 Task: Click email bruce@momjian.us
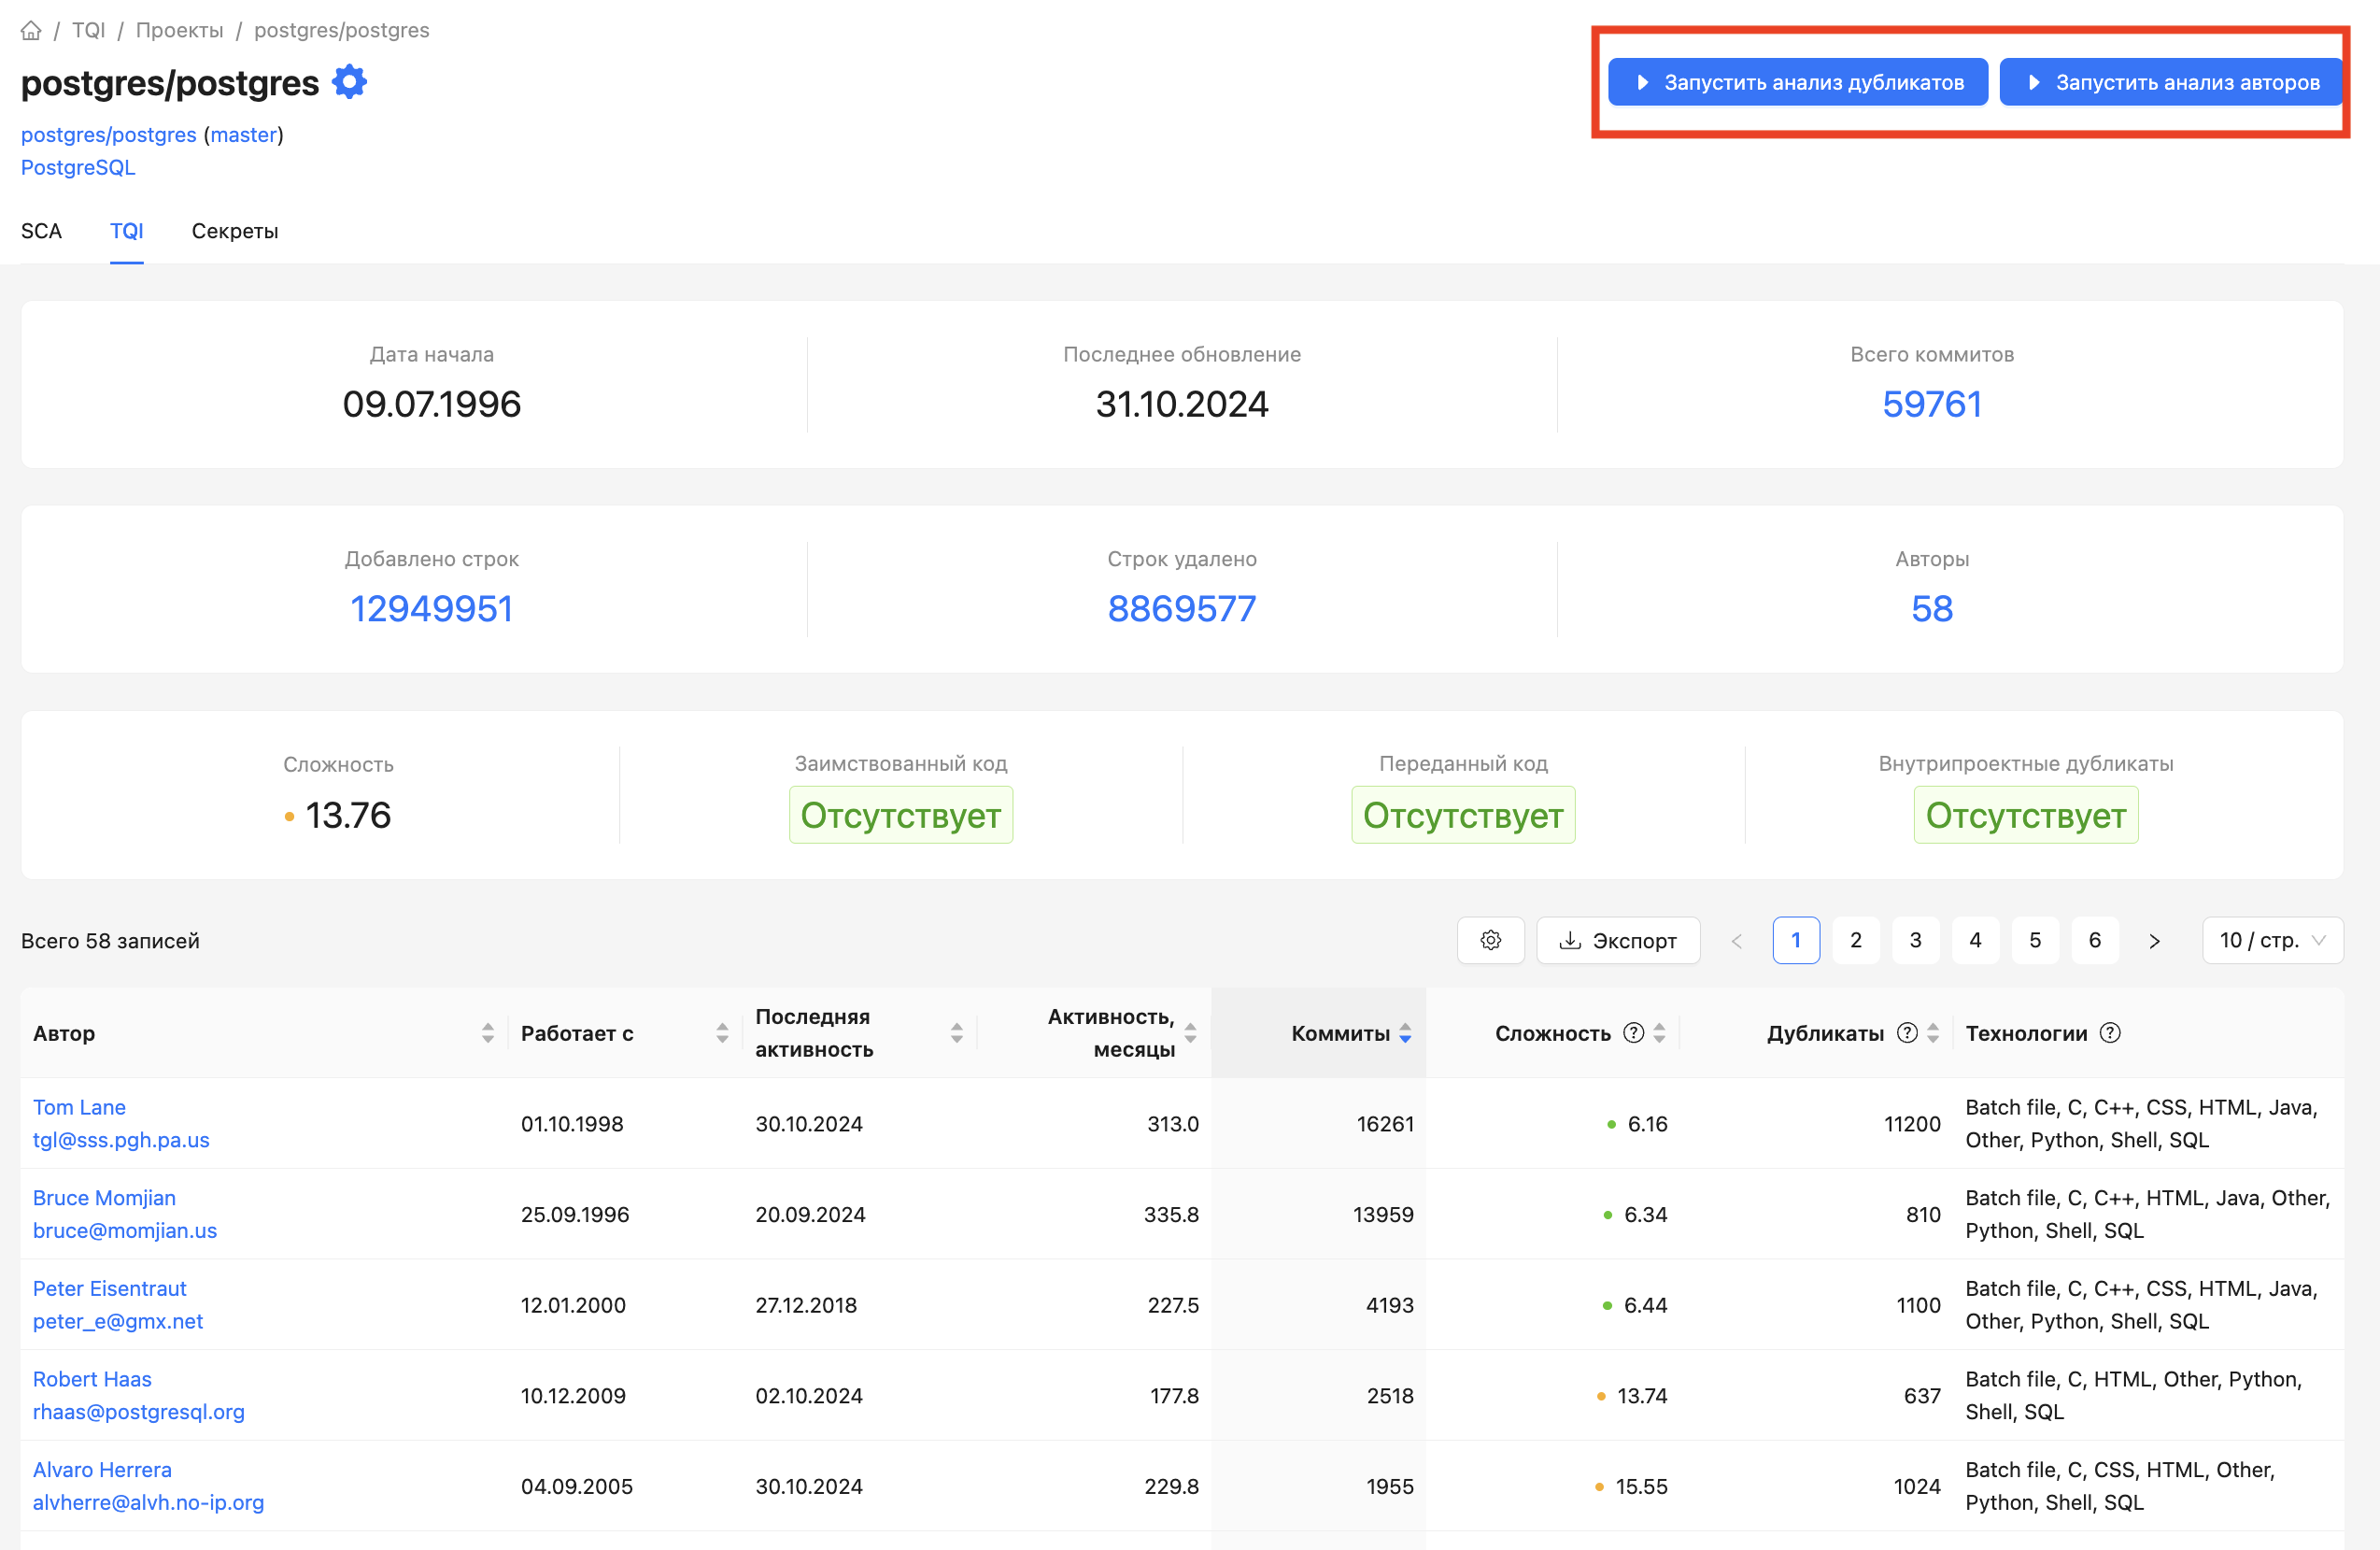pyautogui.click(x=125, y=1230)
